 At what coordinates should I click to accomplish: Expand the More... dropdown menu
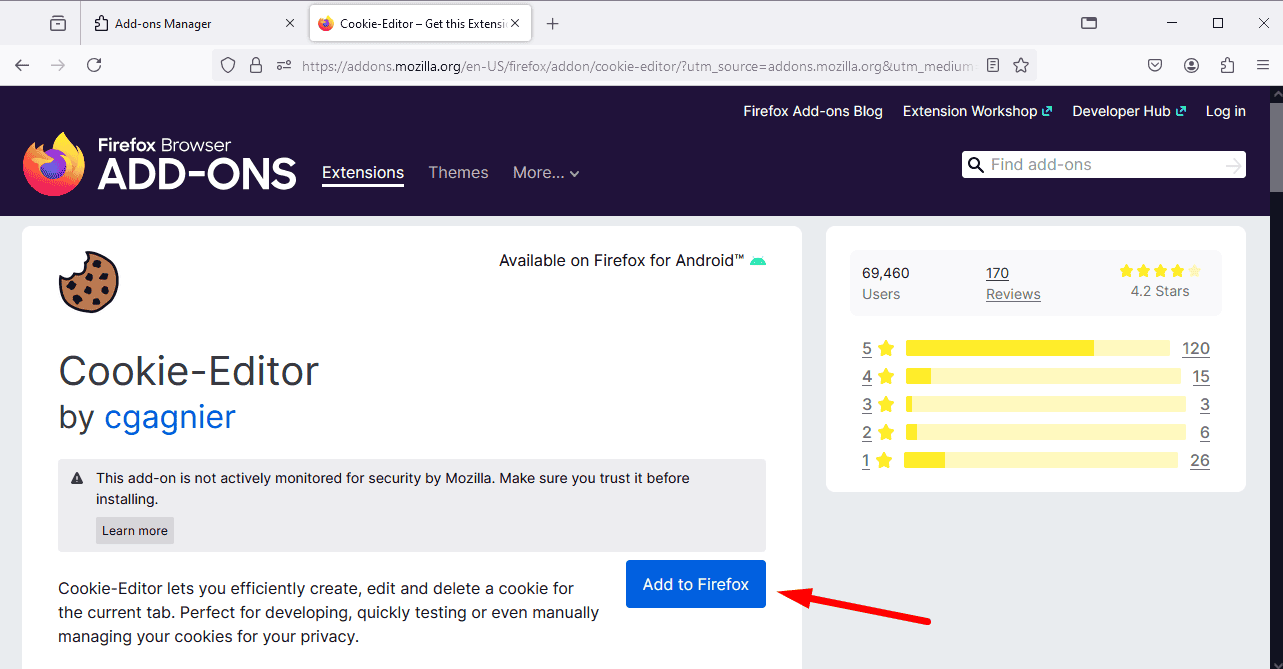(546, 173)
